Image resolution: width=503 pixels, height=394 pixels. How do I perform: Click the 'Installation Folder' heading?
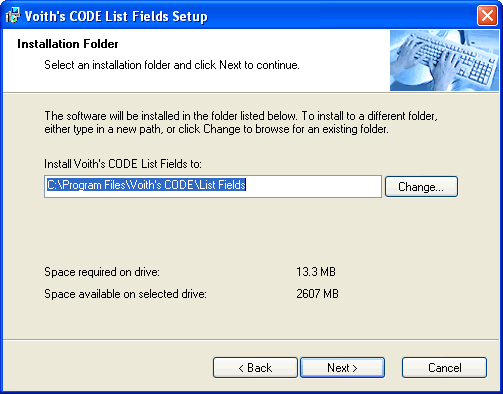(68, 44)
